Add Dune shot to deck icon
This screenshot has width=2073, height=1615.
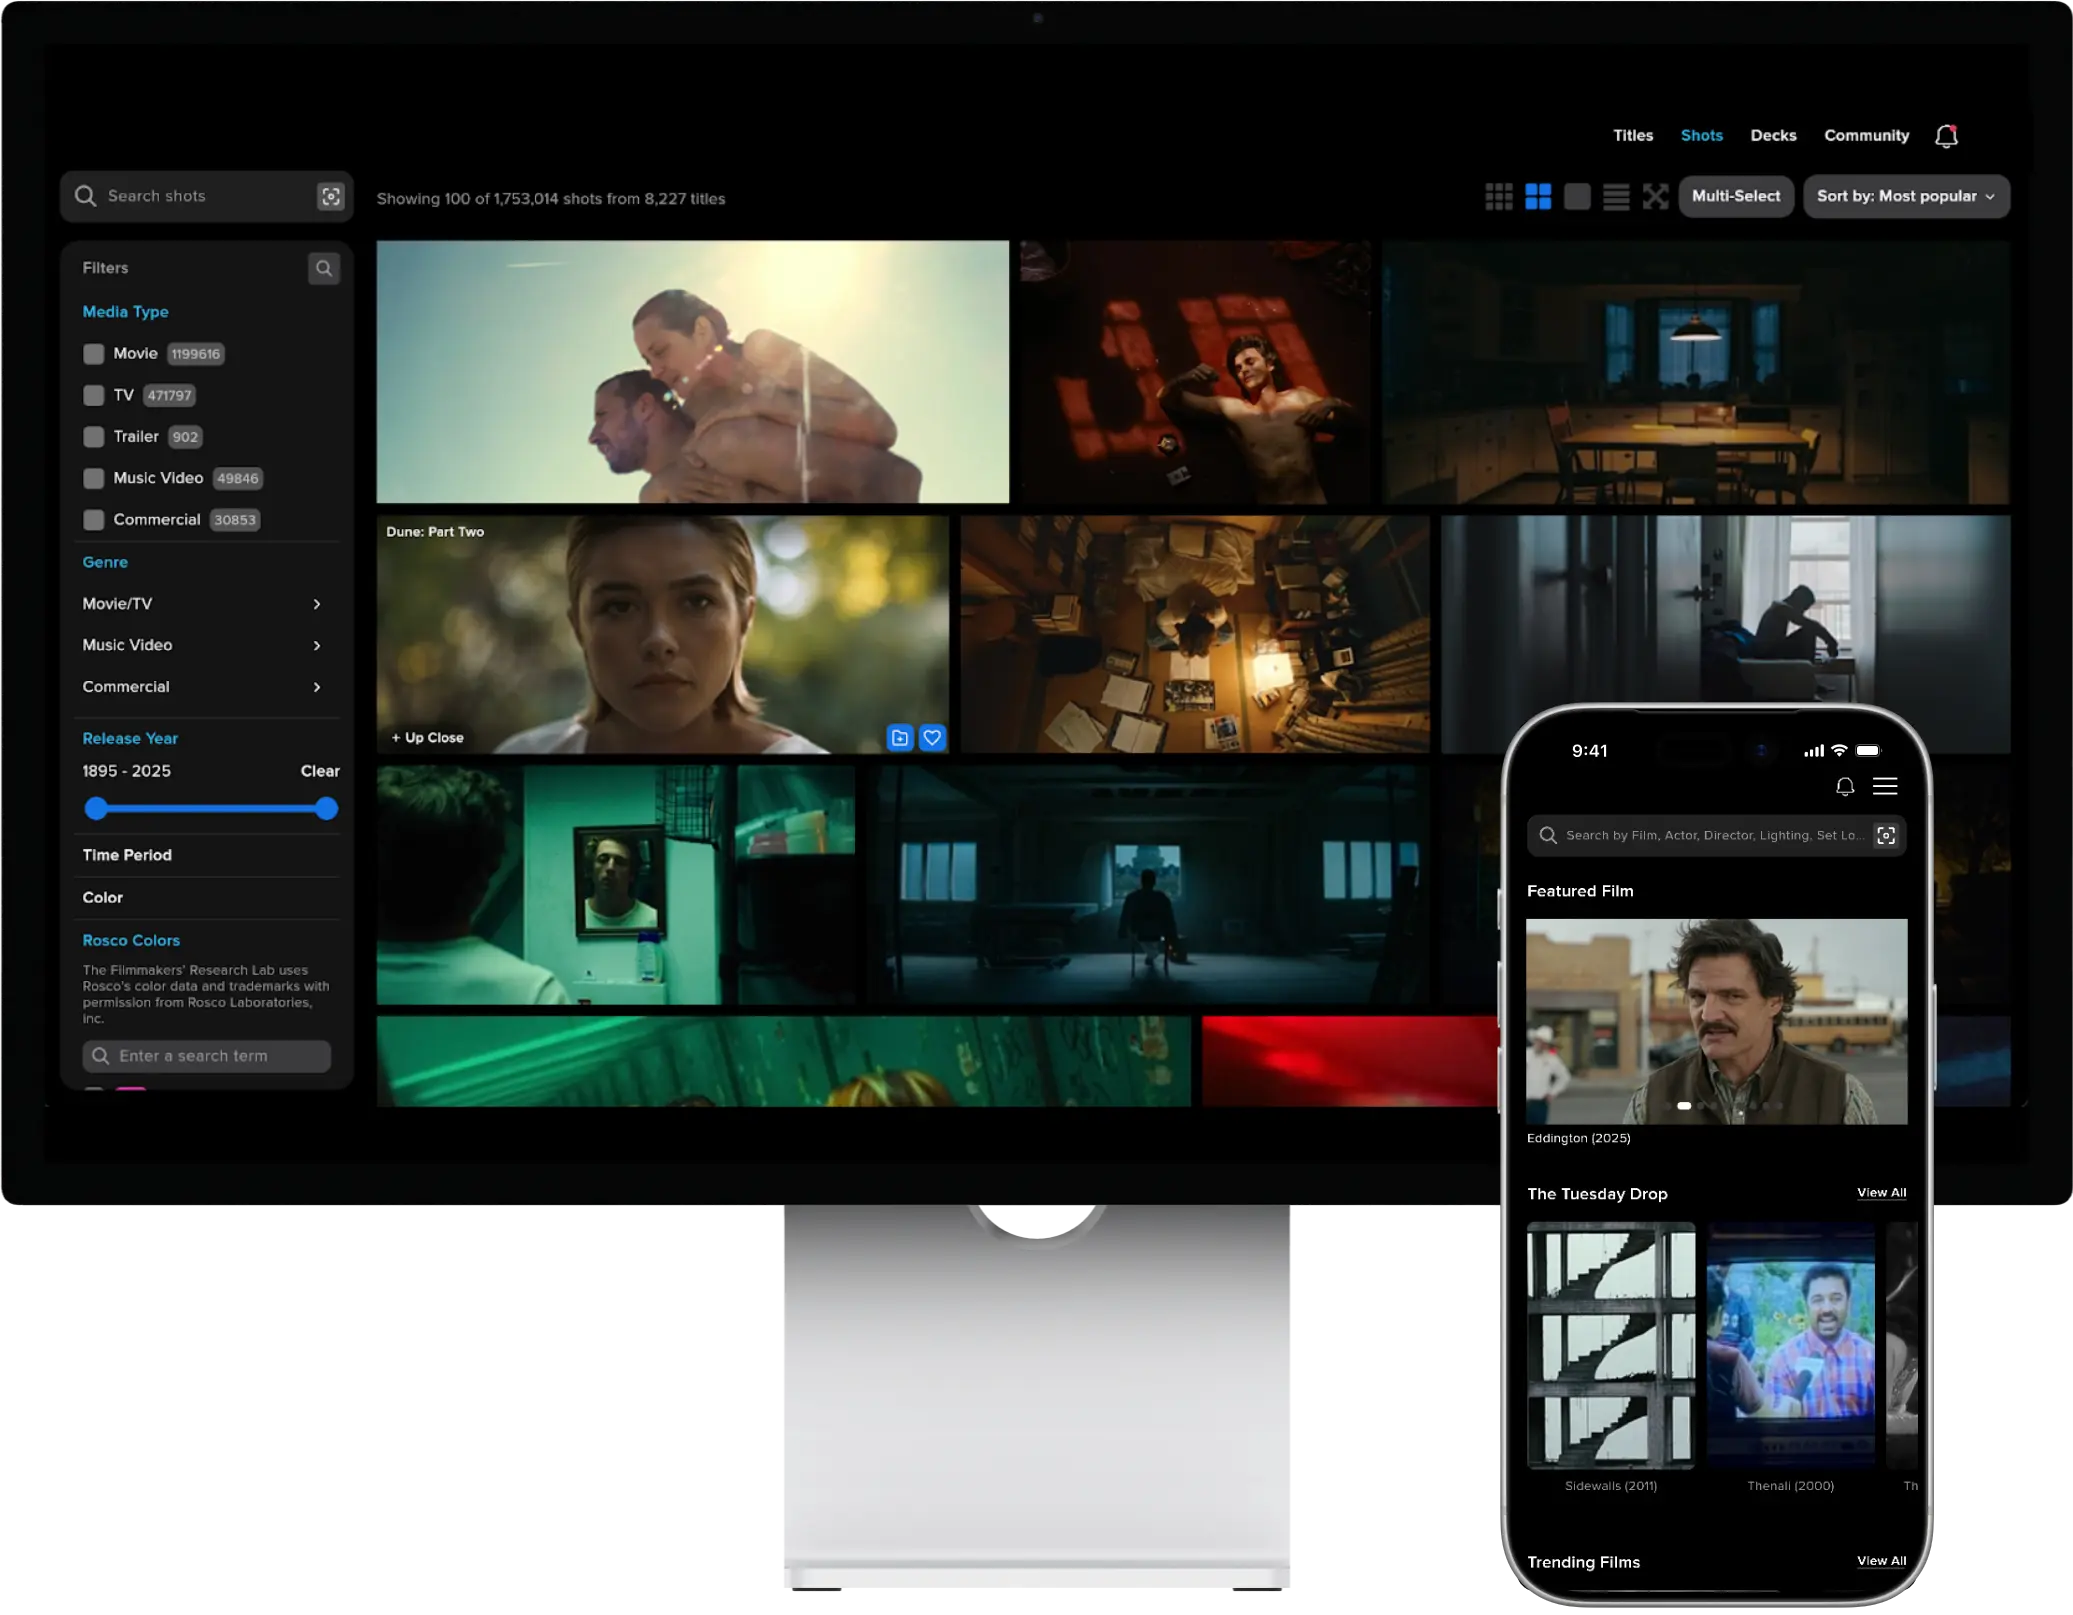900,738
